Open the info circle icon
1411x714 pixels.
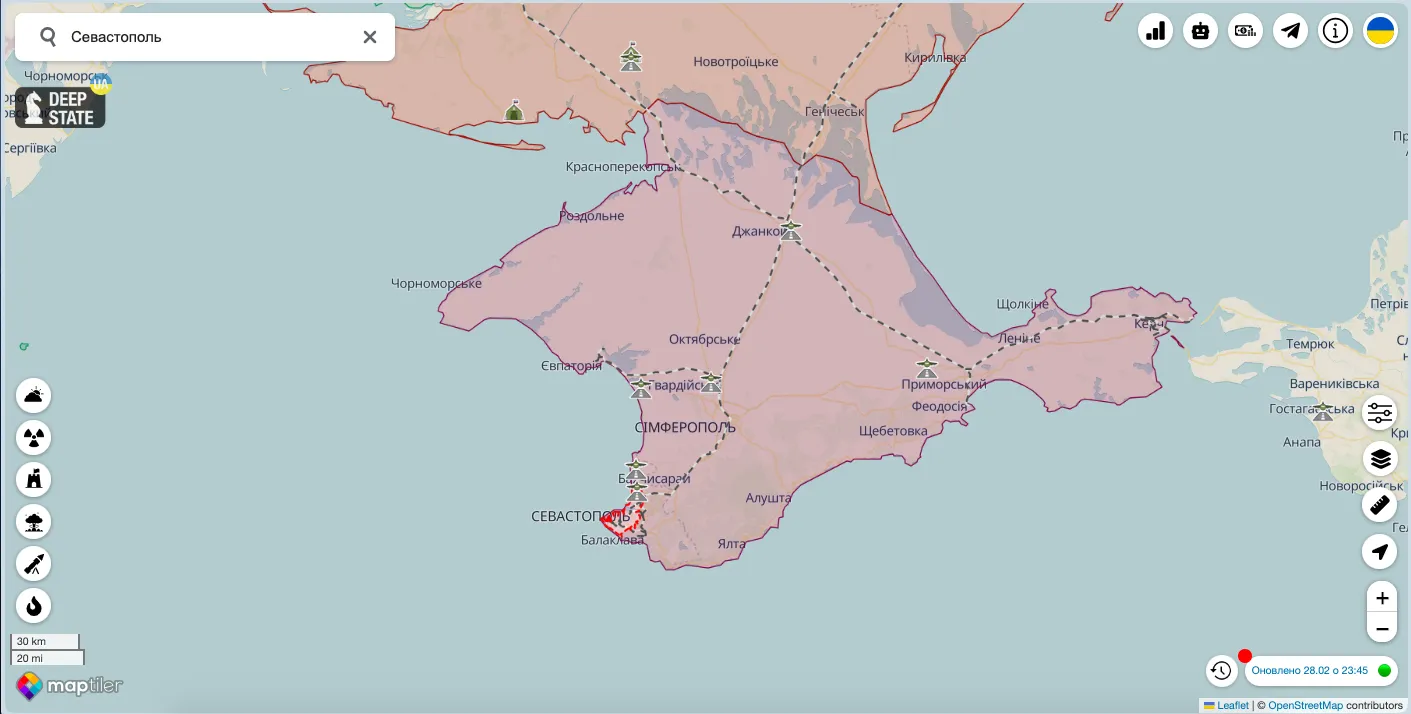(x=1335, y=31)
